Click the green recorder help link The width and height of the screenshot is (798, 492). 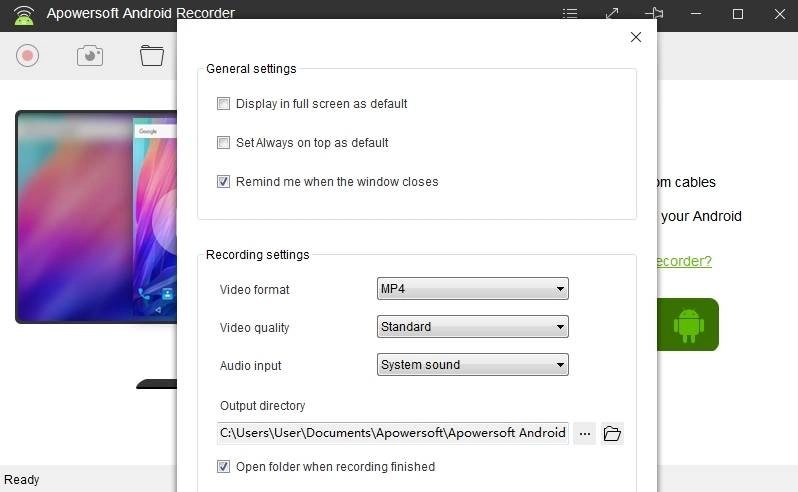pos(684,261)
